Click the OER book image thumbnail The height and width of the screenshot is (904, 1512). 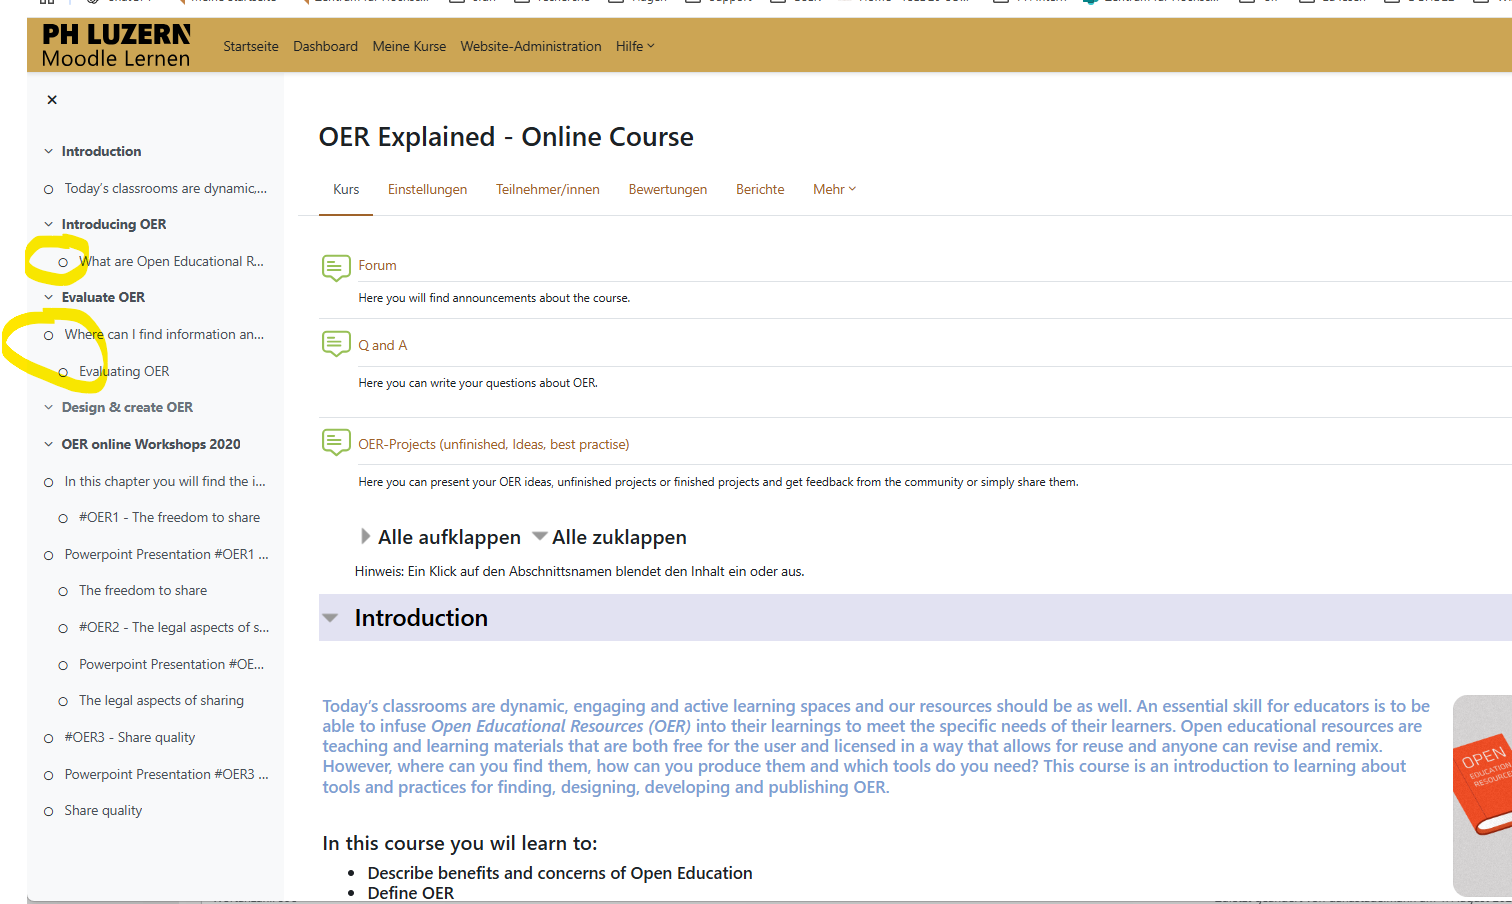pos(1482,795)
